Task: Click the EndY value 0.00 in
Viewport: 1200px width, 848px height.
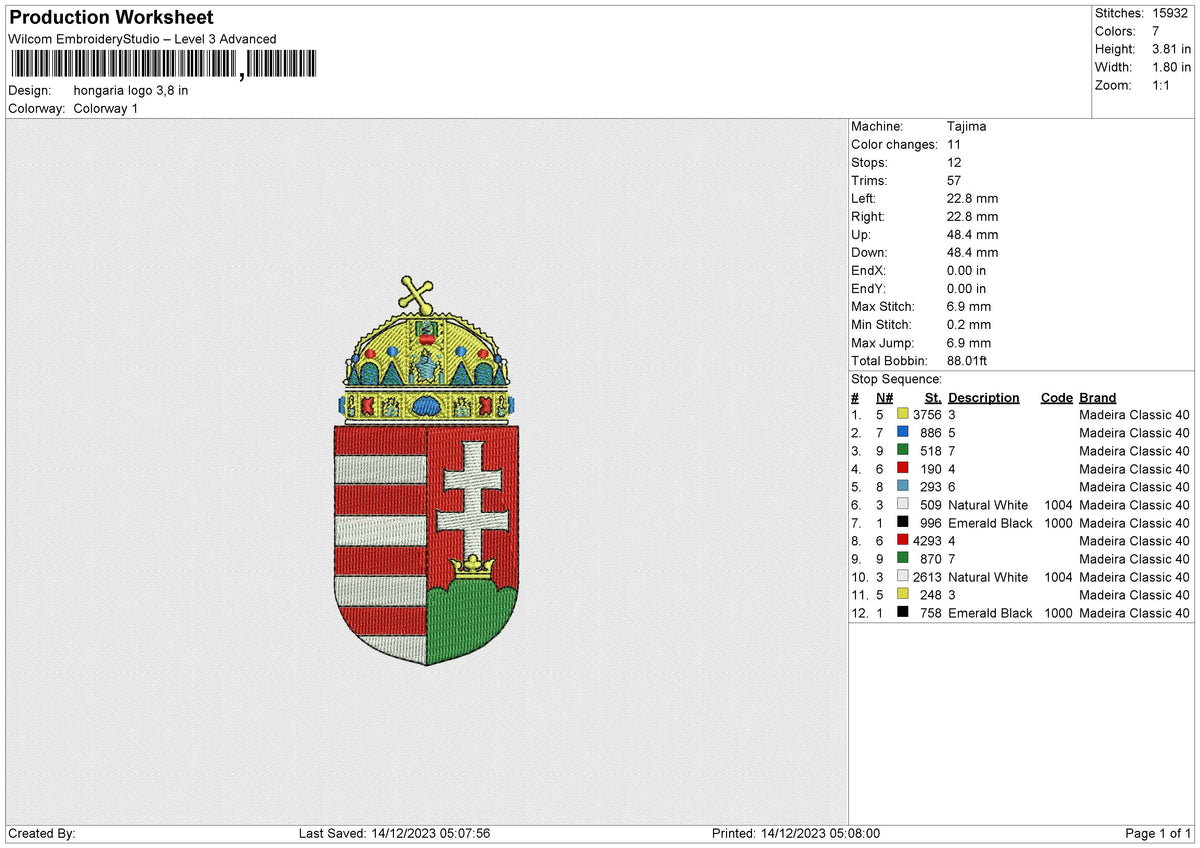Action: [966, 288]
